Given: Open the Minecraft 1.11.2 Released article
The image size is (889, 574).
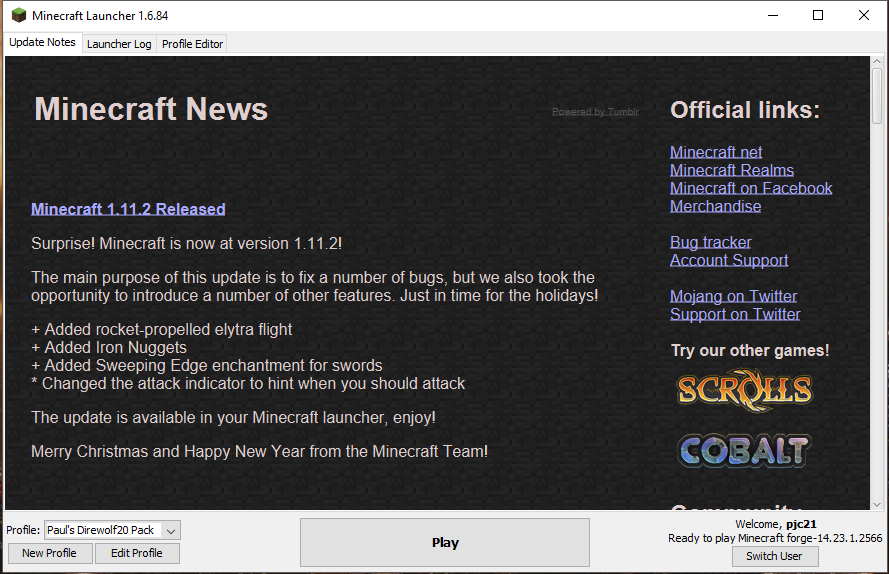Looking at the screenshot, I should tap(128, 209).
